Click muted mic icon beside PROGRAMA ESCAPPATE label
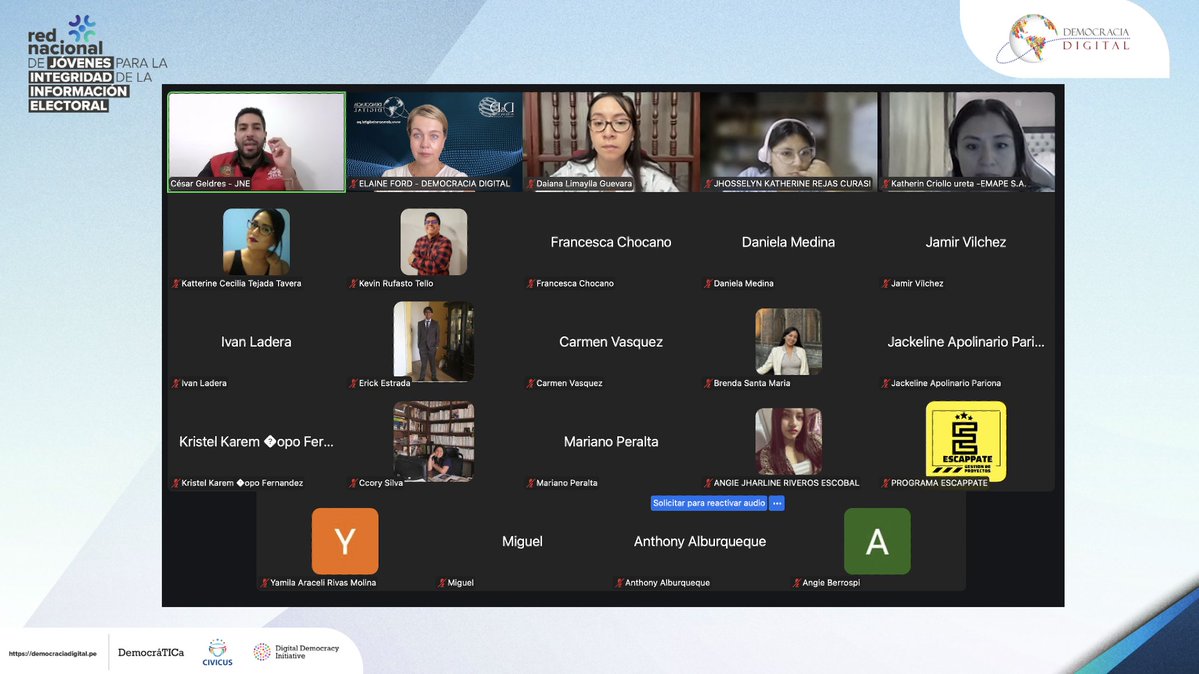 coord(885,483)
